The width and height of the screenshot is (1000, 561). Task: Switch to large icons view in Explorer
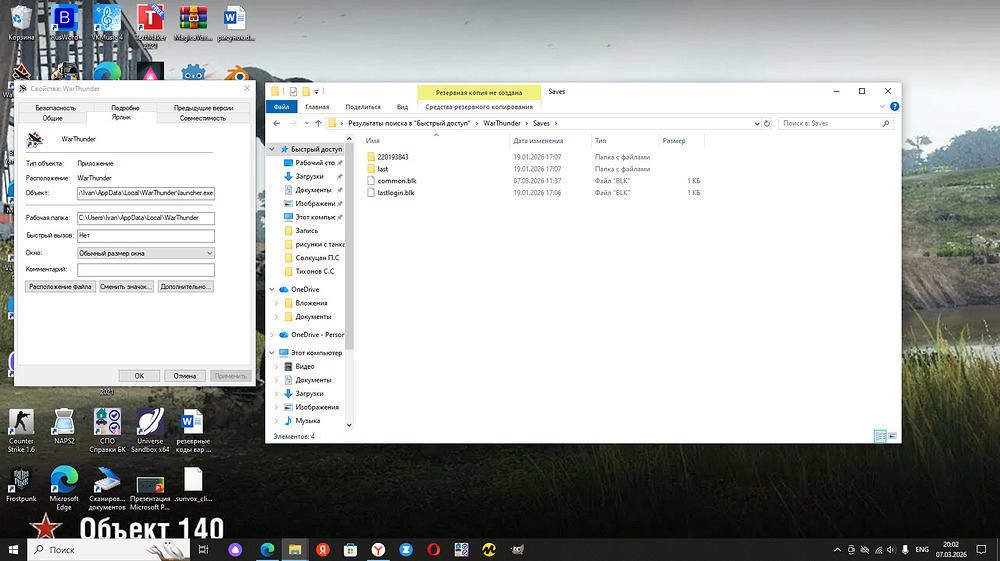(x=894, y=436)
